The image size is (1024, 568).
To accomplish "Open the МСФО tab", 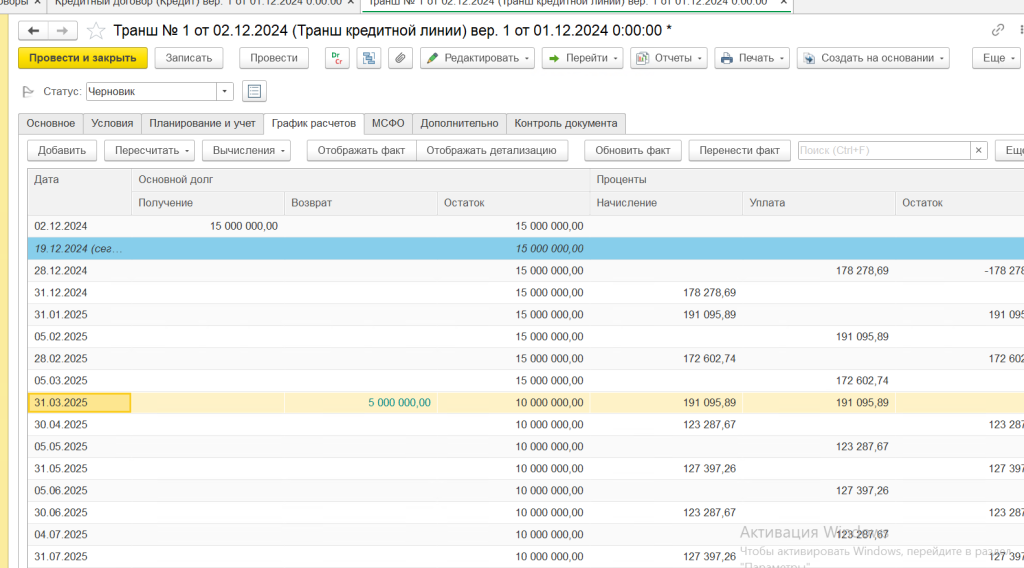I will [x=388, y=123].
